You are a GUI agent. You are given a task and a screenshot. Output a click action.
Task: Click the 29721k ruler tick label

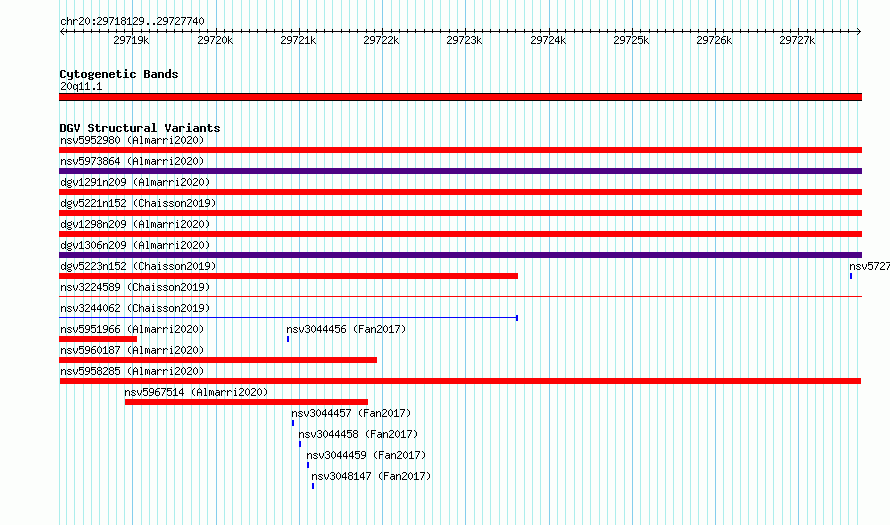point(298,40)
